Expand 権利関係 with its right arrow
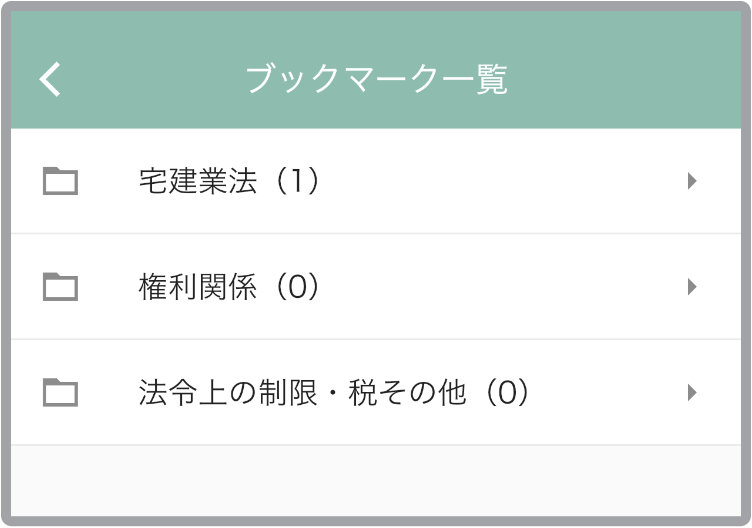 pos(692,287)
